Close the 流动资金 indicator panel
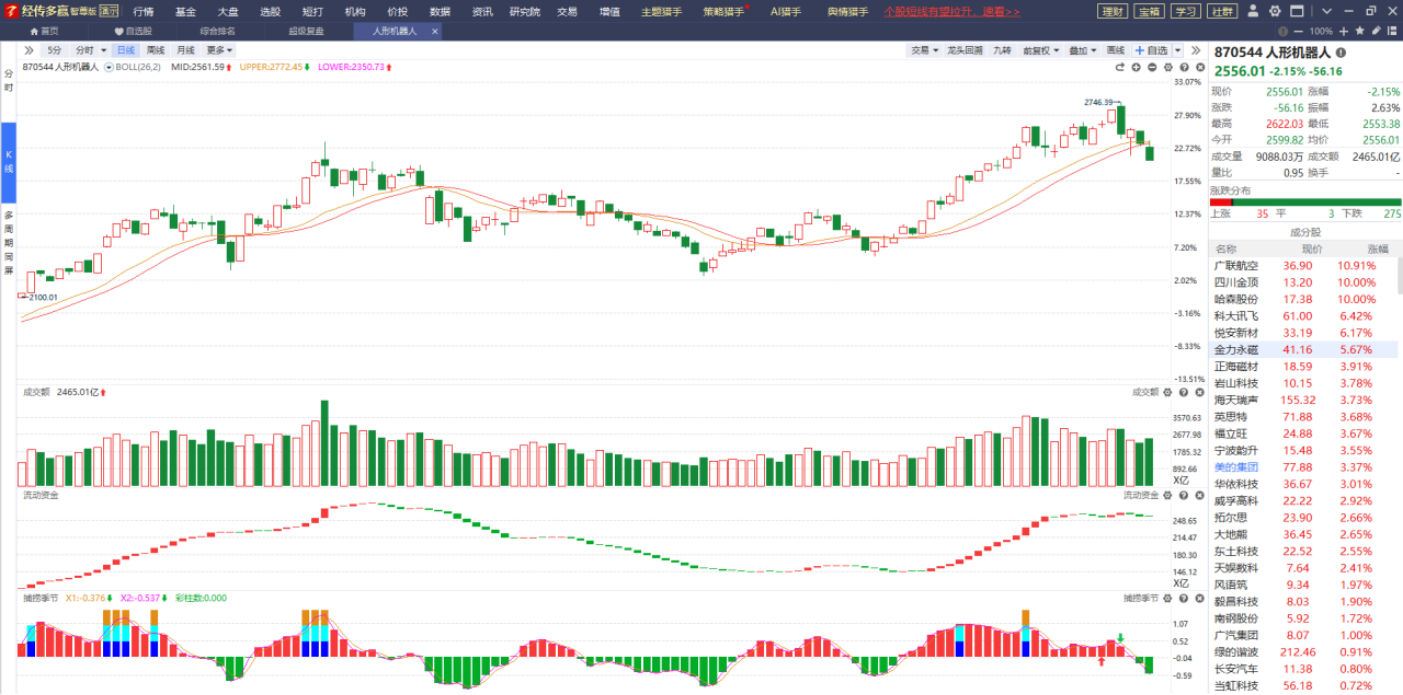 click(1199, 495)
